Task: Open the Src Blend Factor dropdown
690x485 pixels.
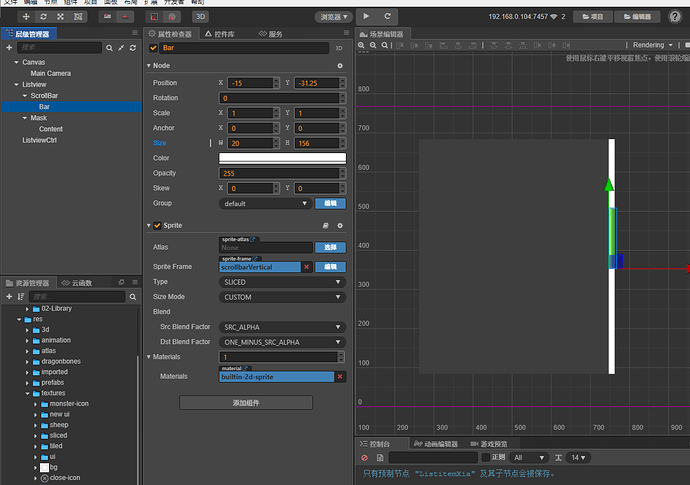Action: [282, 327]
